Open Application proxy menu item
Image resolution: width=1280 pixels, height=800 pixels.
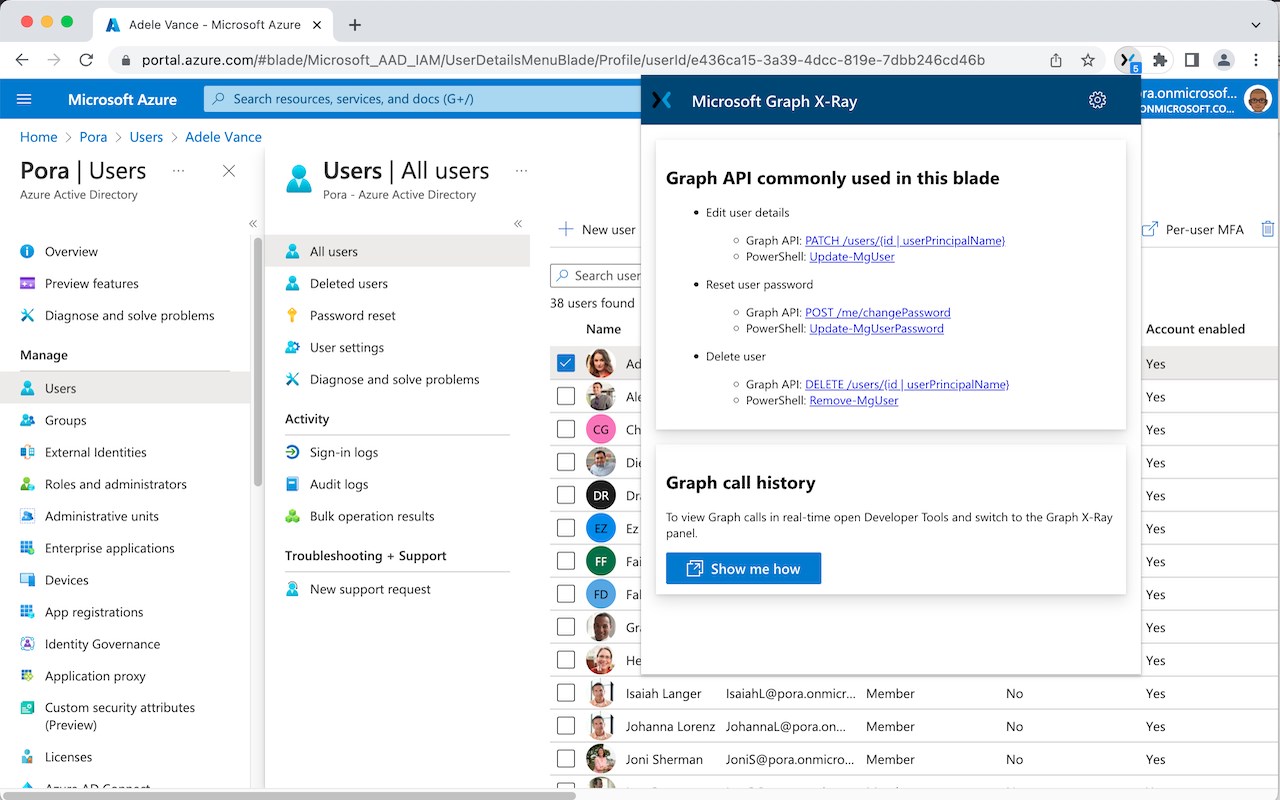pyautogui.click(x=95, y=676)
